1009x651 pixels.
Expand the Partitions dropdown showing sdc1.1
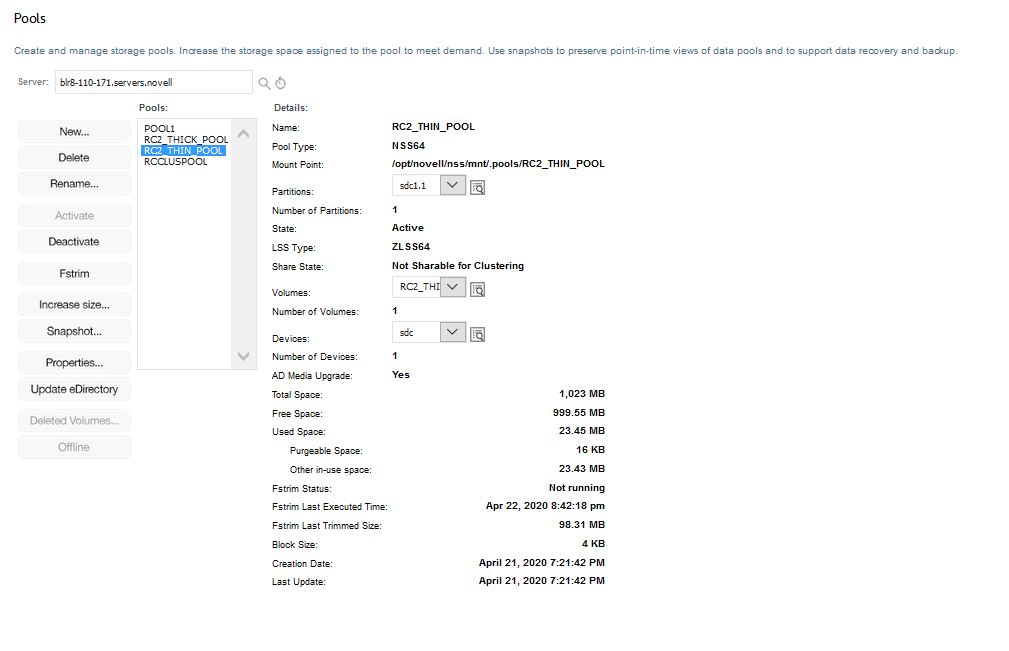pos(452,186)
